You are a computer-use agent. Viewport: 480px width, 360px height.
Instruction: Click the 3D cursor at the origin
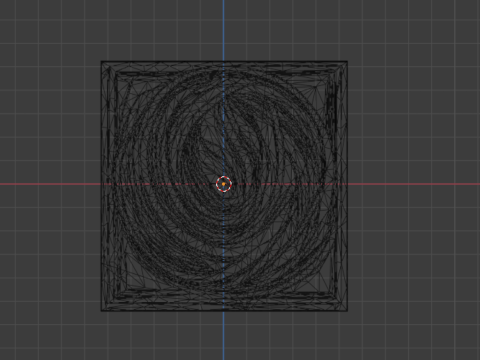pyautogui.click(x=224, y=184)
